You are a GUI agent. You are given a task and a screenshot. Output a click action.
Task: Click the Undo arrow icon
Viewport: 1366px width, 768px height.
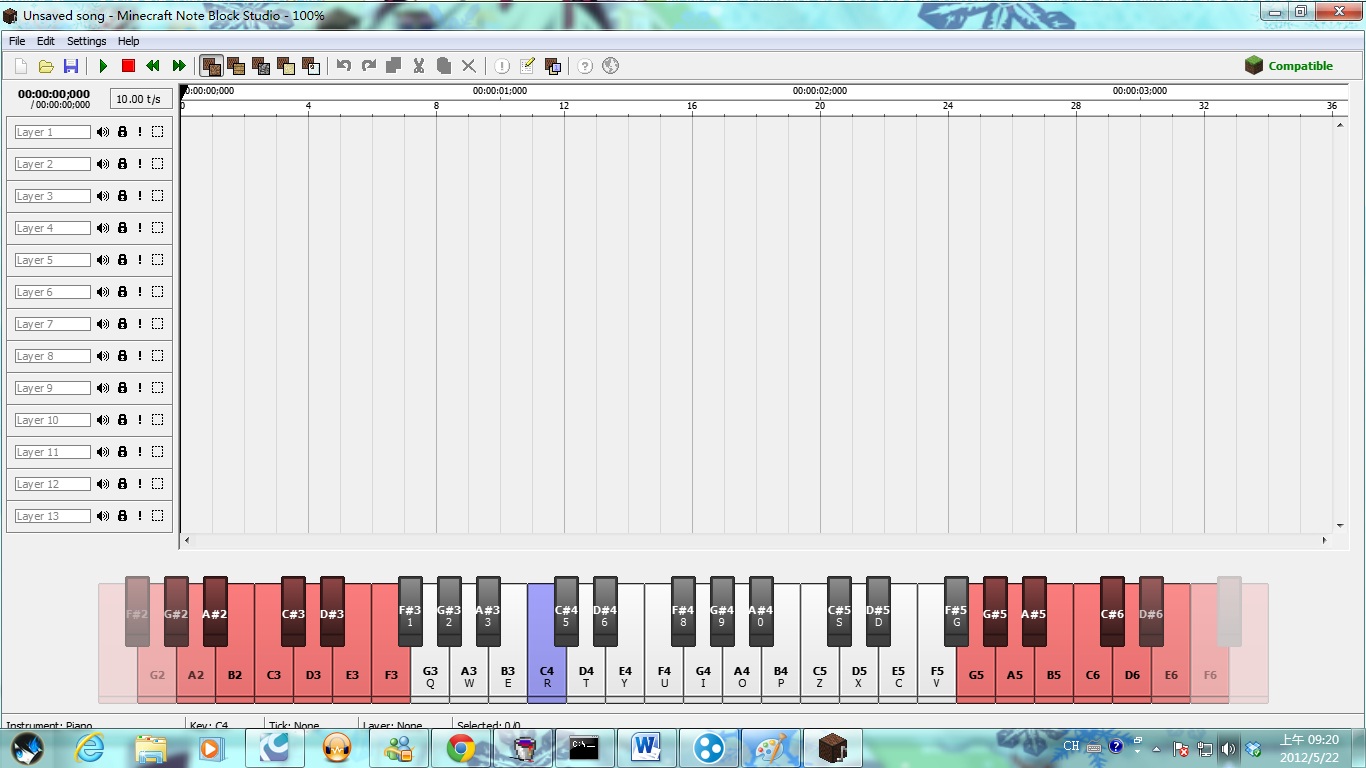tap(344, 66)
